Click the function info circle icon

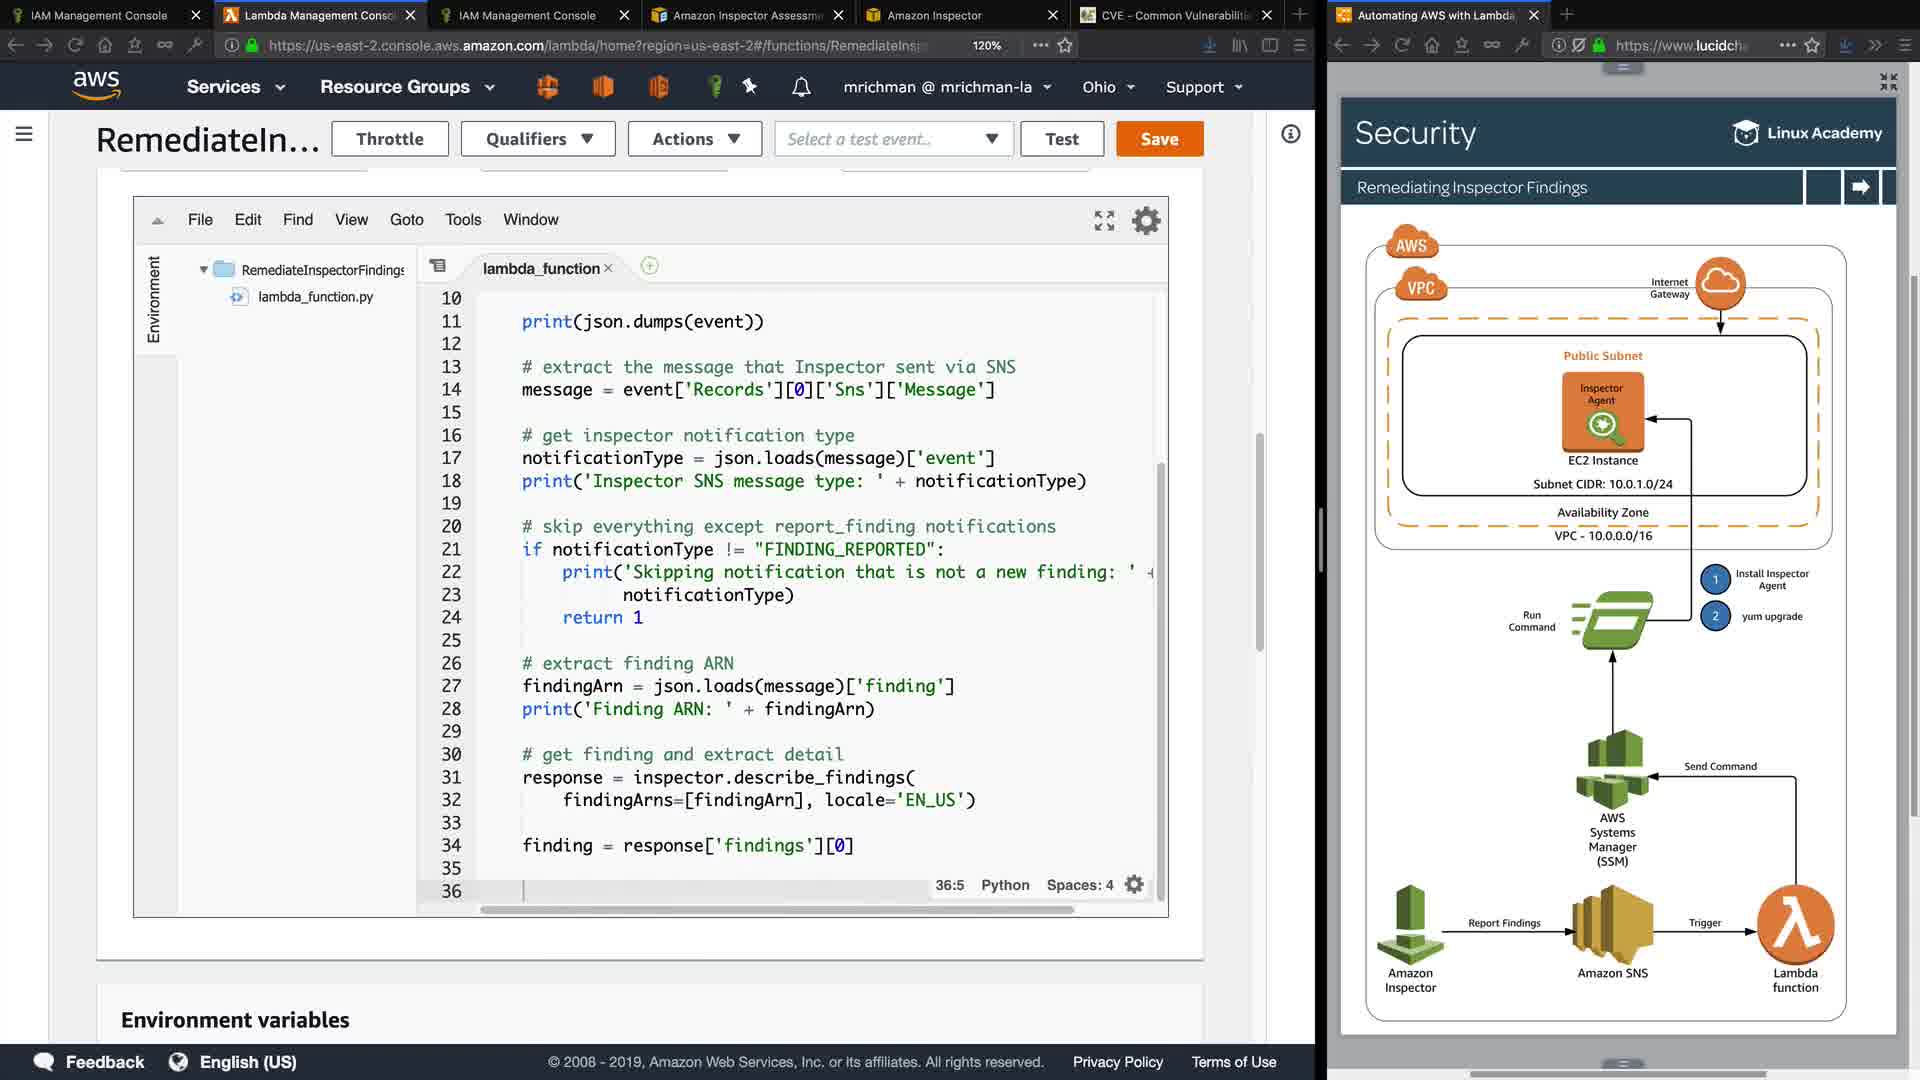[1291, 134]
